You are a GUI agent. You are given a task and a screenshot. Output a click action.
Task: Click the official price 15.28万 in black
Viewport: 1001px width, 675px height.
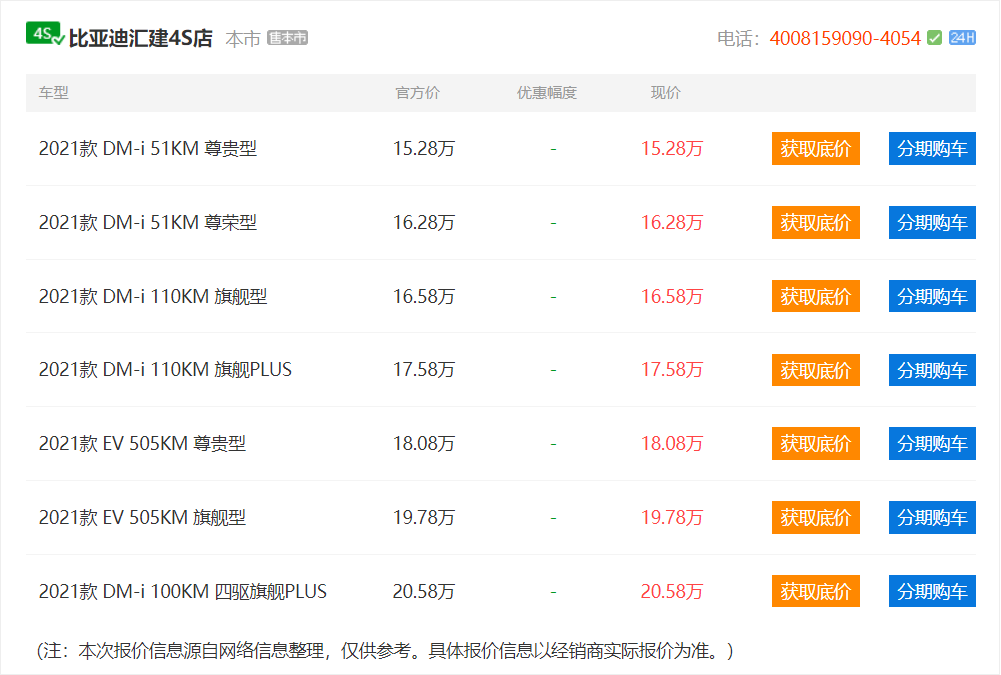424,149
